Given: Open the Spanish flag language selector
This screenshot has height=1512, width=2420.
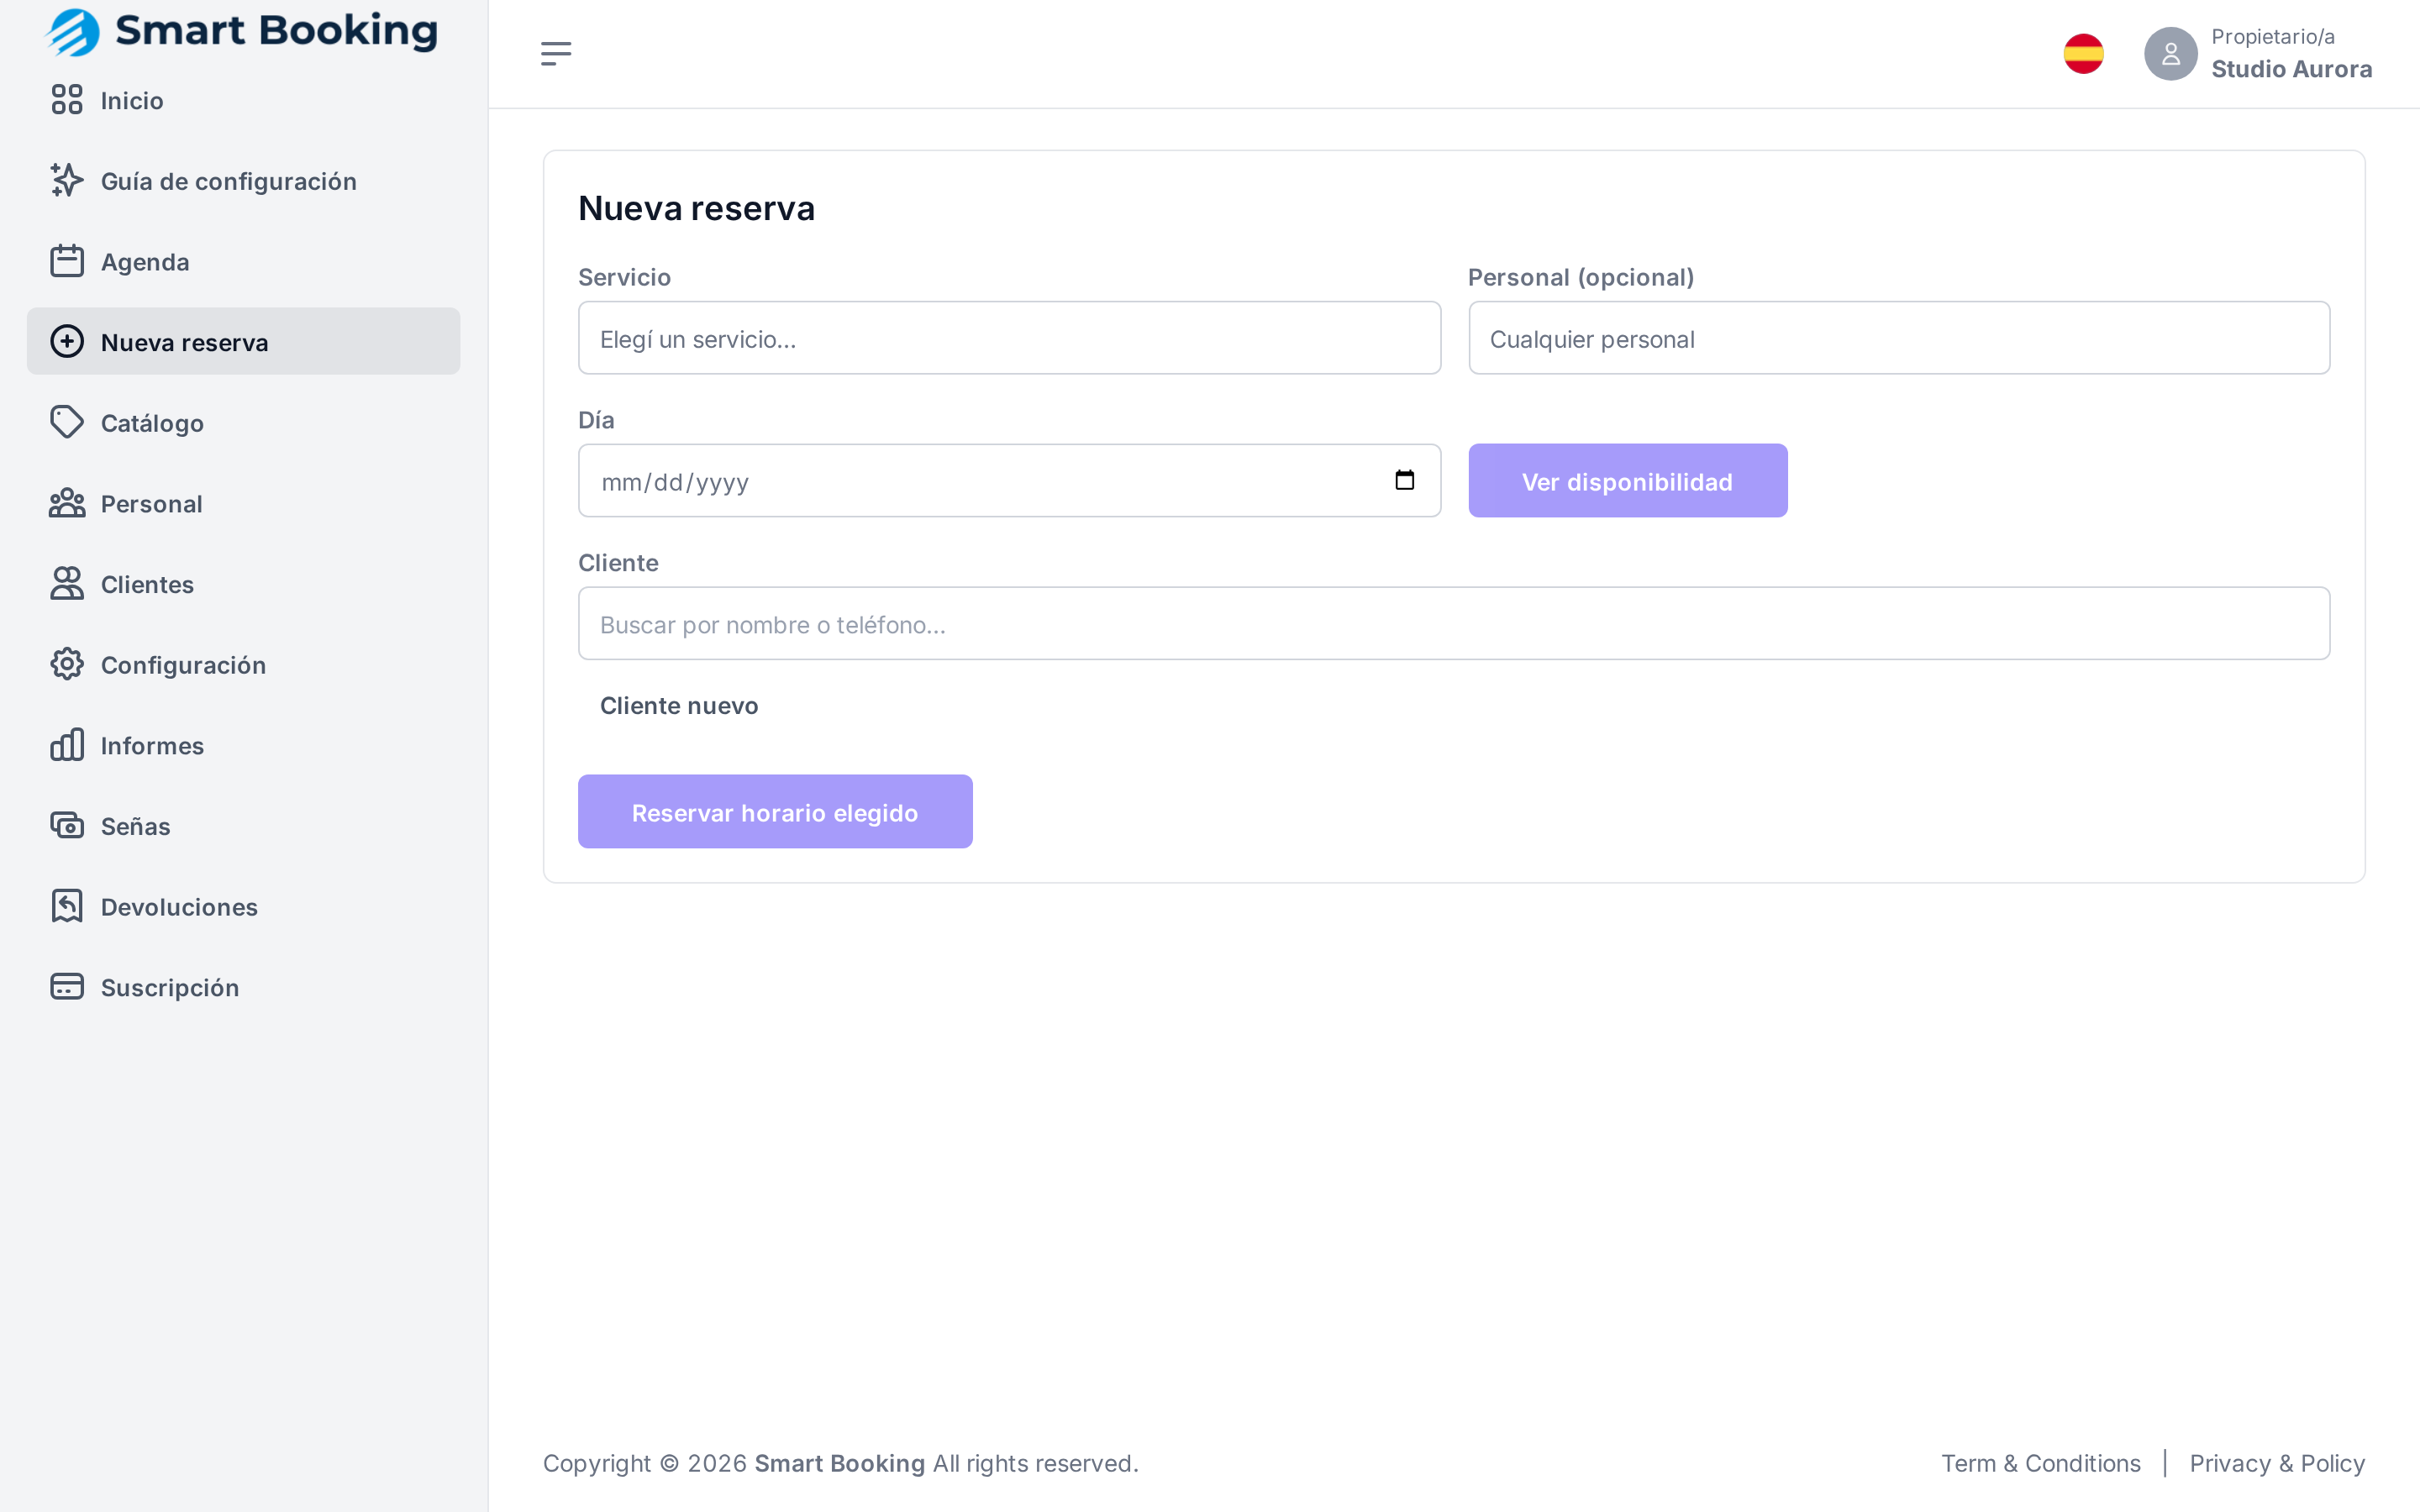Looking at the screenshot, I should coord(2083,54).
